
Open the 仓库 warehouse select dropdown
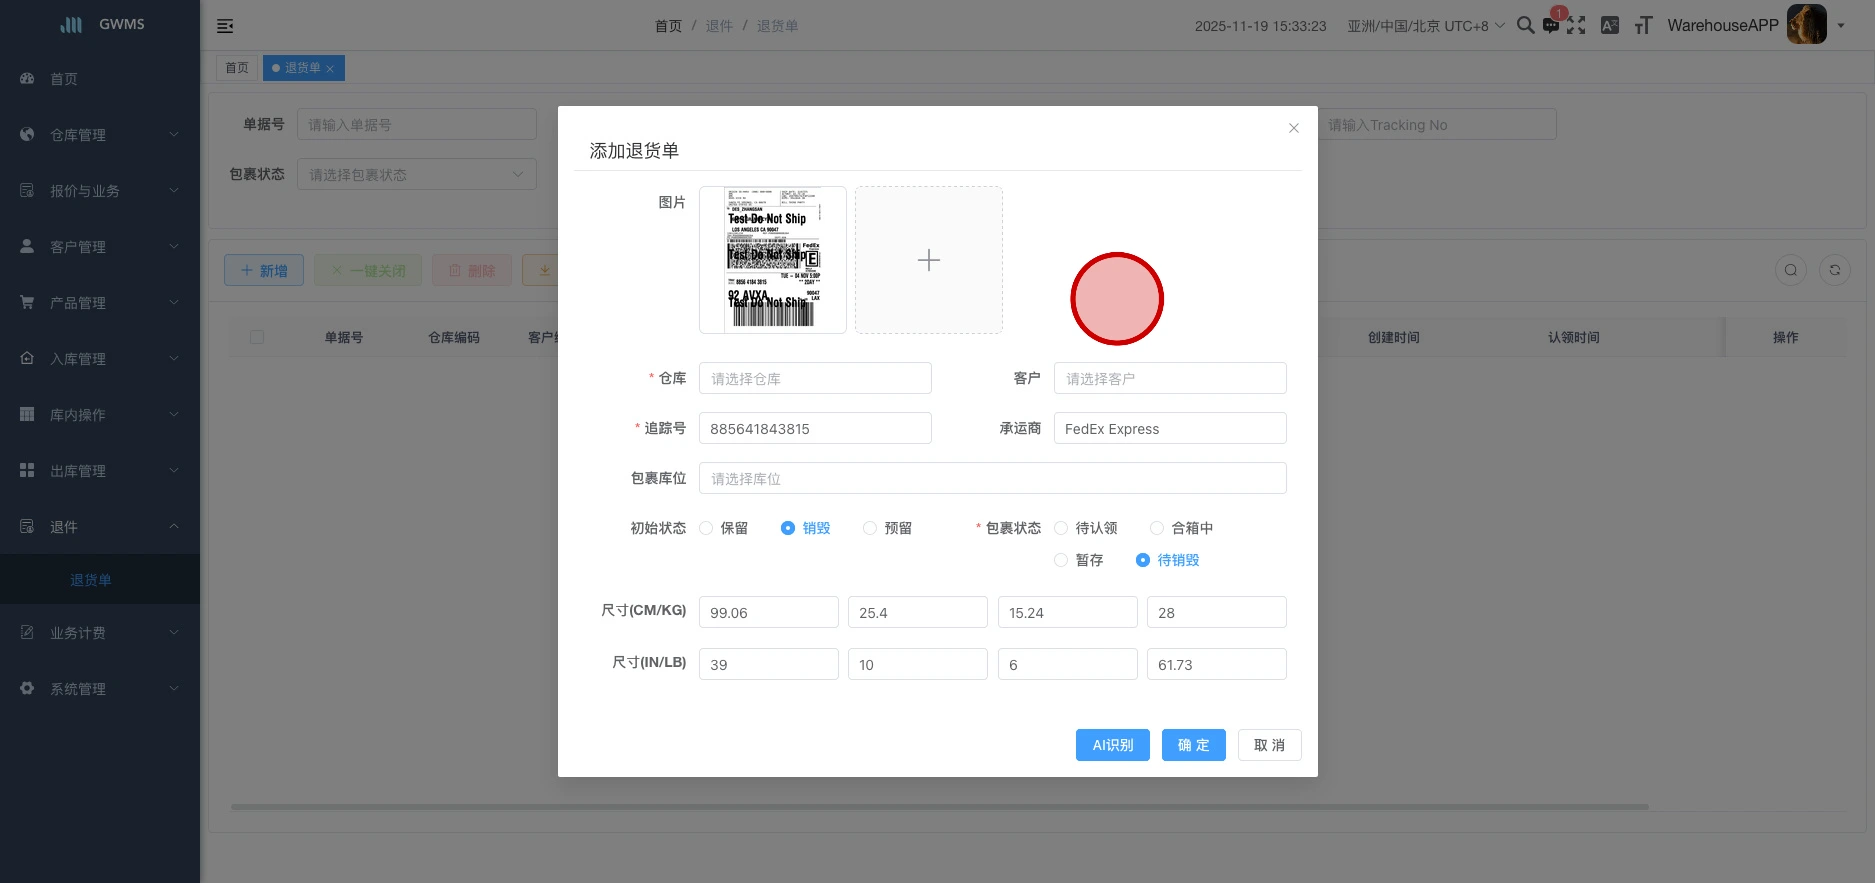coord(815,378)
